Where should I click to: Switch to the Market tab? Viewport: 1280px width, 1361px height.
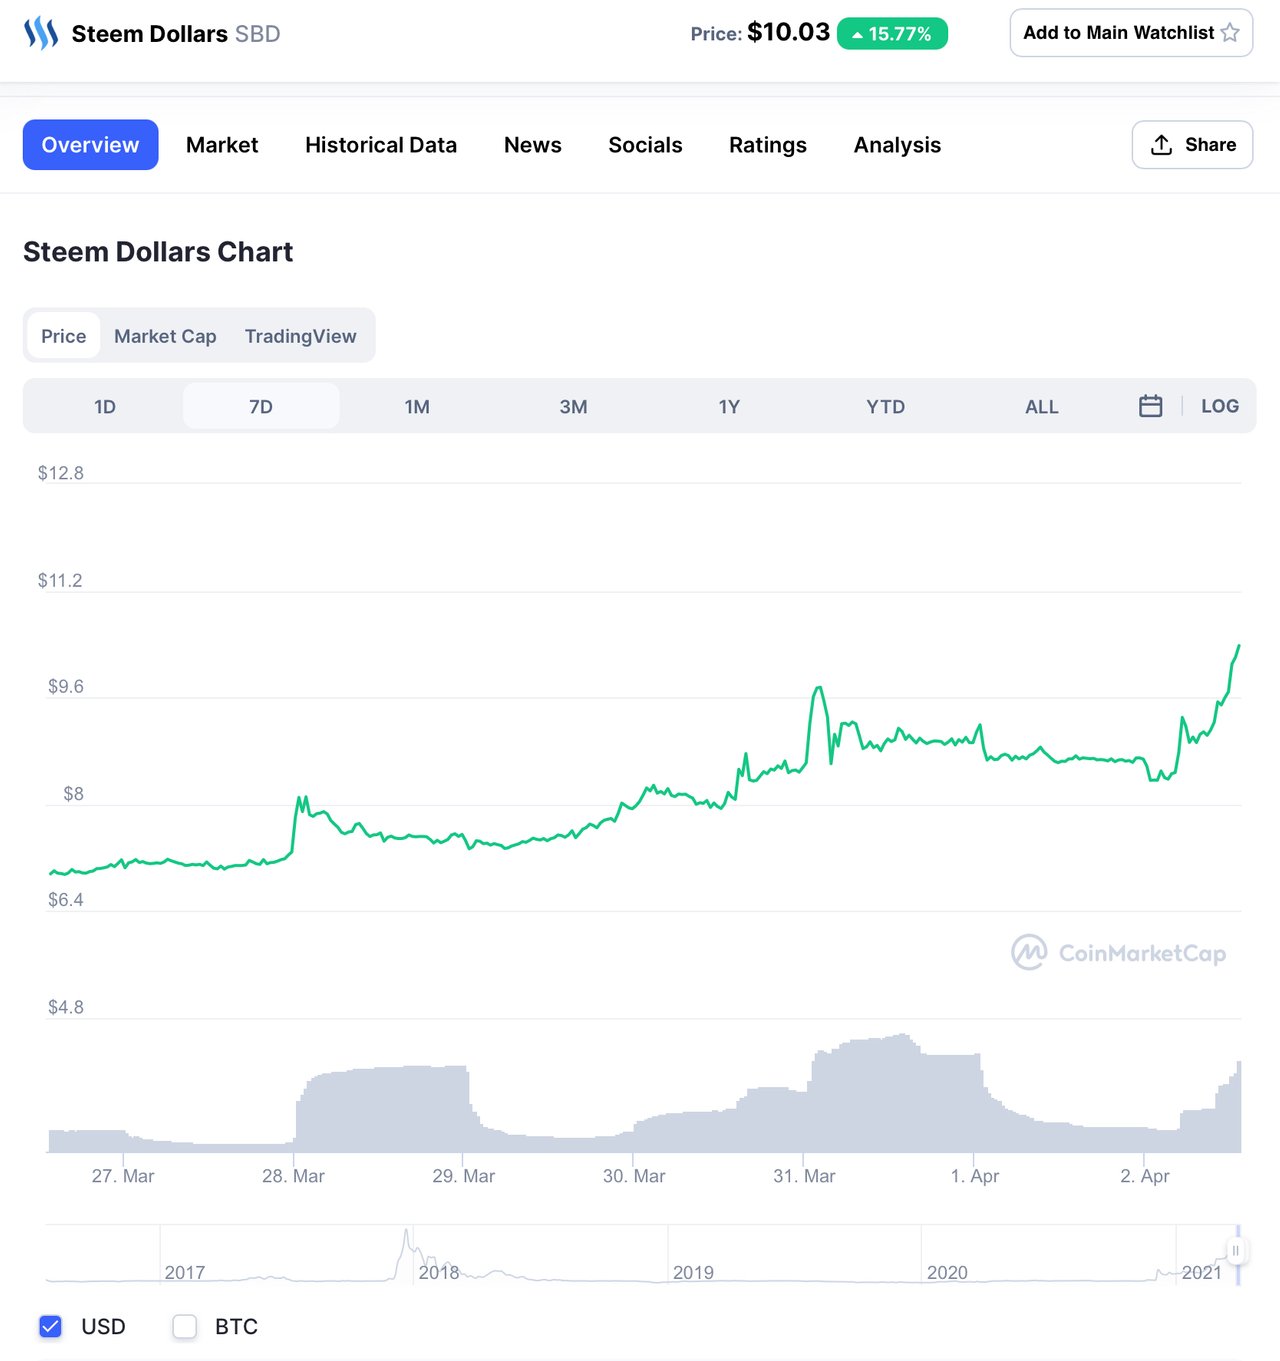(222, 145)
